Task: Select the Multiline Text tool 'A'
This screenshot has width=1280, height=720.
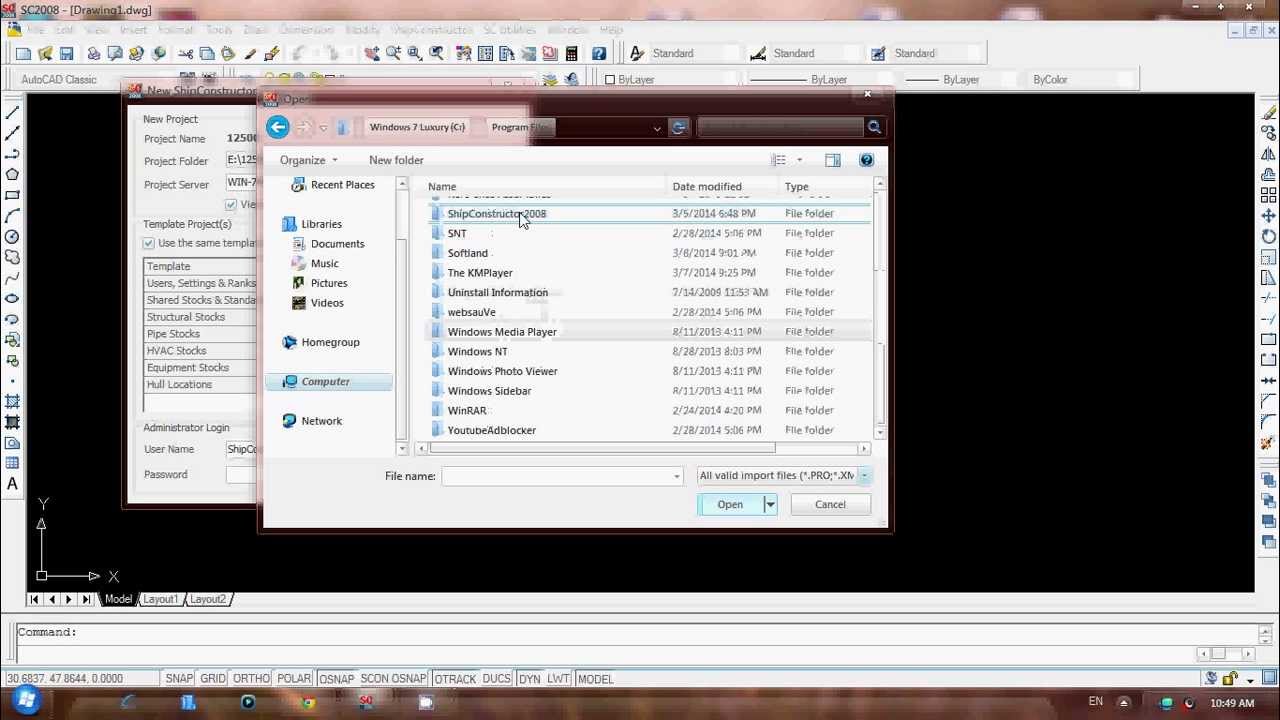Action: coord(12,484)
